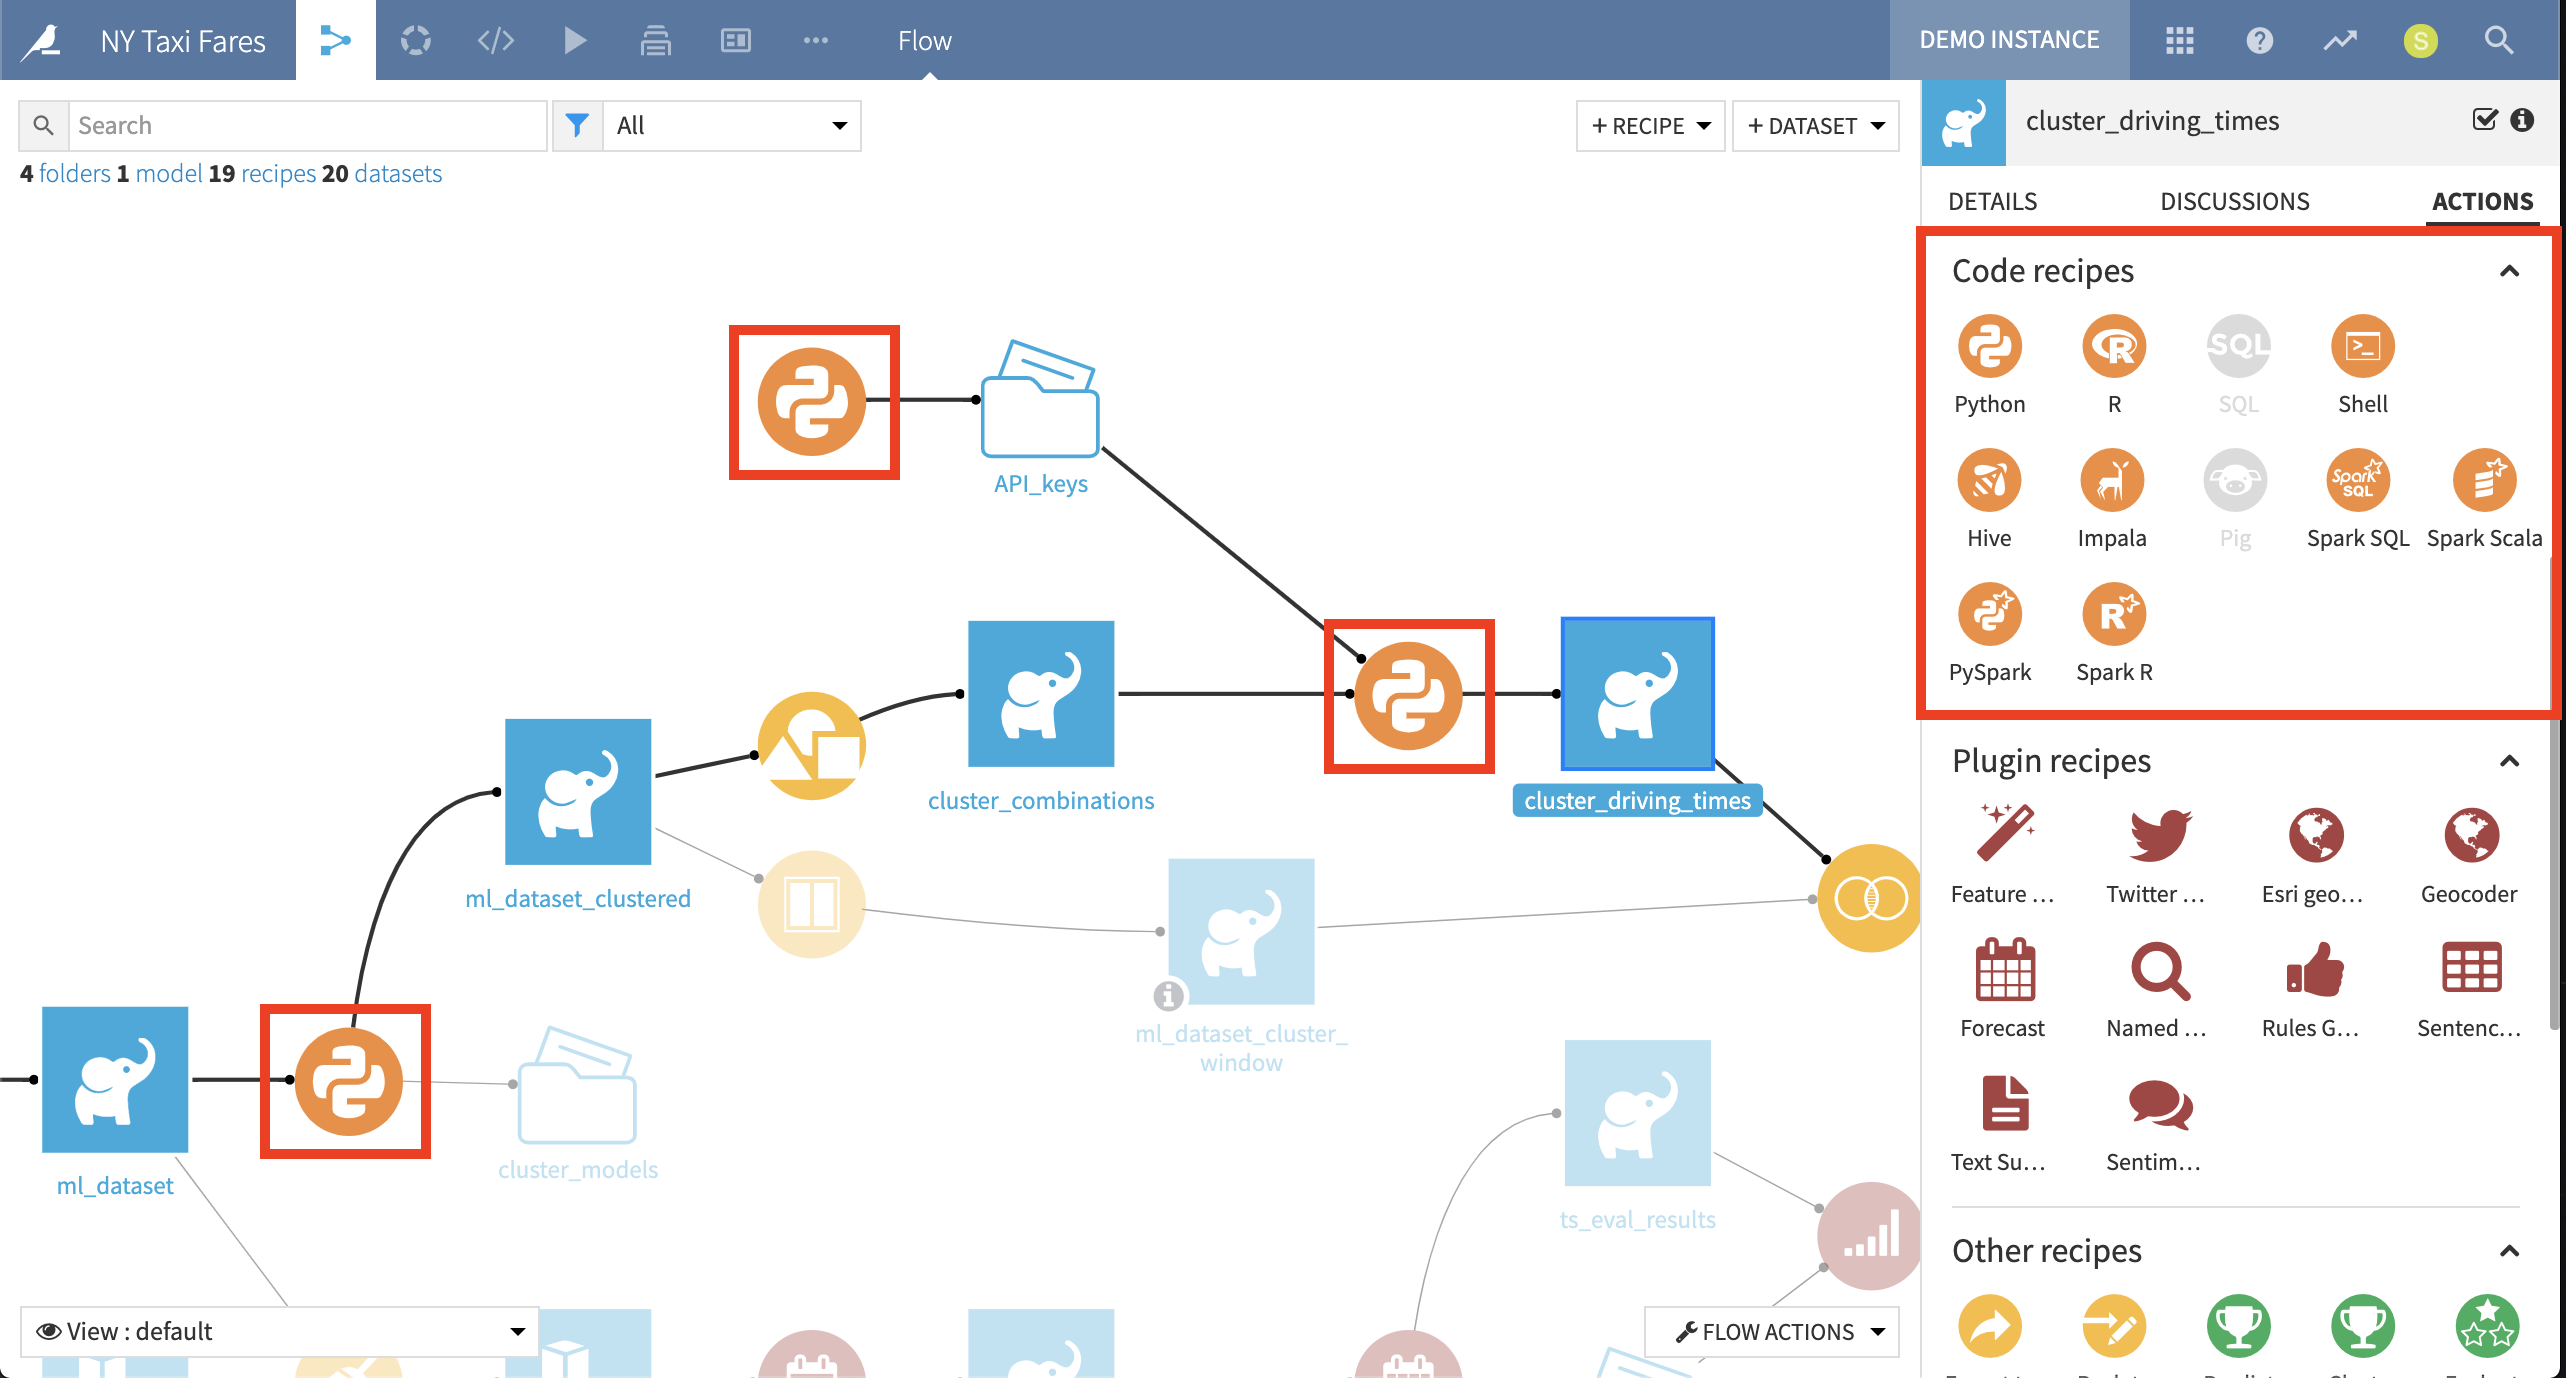Click the recipes count link
Image resolution: width=2566 pixels, height=1378 pixels.
[x=278, y=173]
